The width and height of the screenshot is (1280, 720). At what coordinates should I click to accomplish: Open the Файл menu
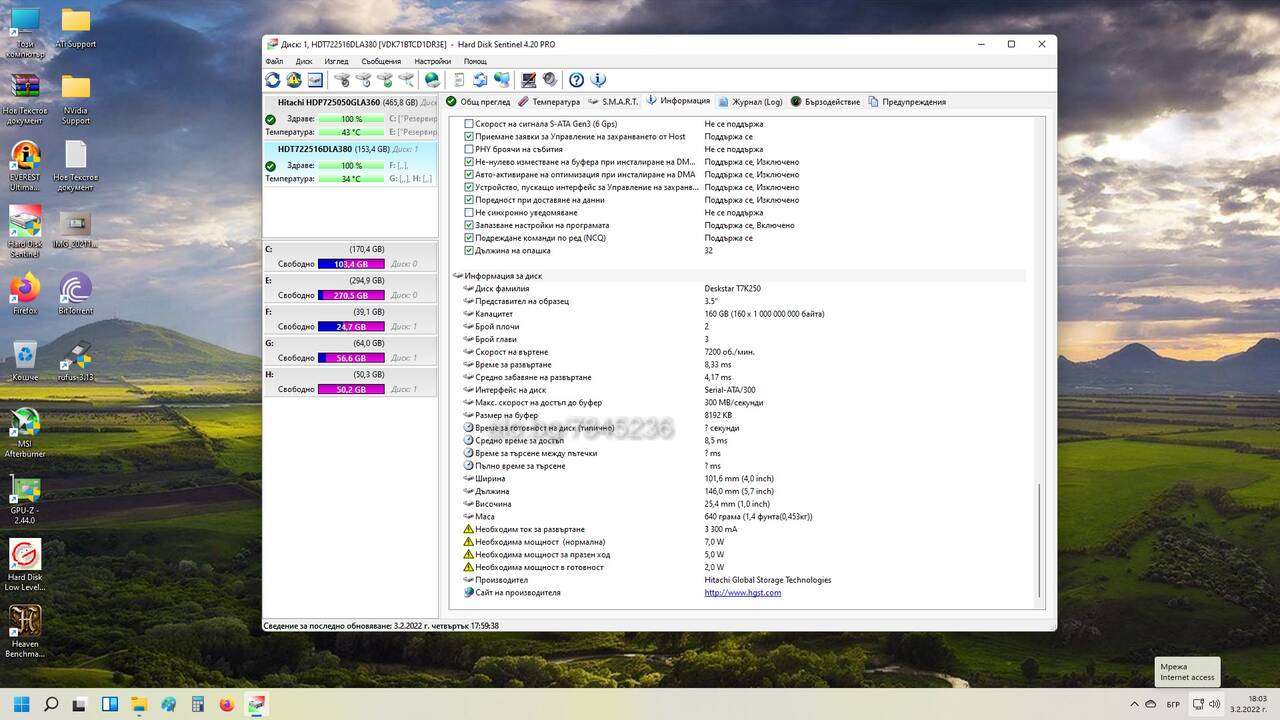pos(274,61)
